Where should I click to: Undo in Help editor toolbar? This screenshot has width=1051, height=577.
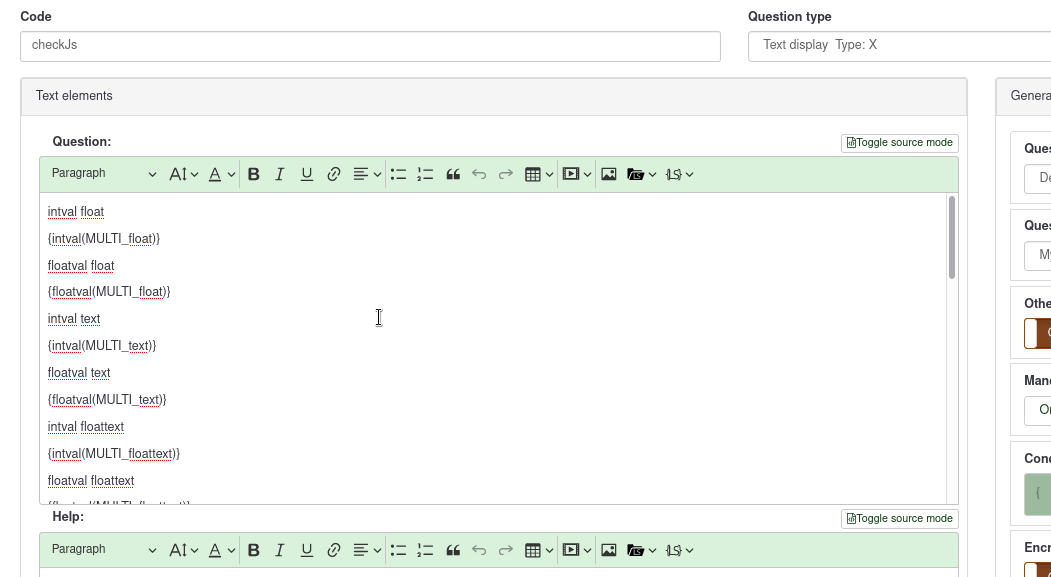click(x=479, y=550)
